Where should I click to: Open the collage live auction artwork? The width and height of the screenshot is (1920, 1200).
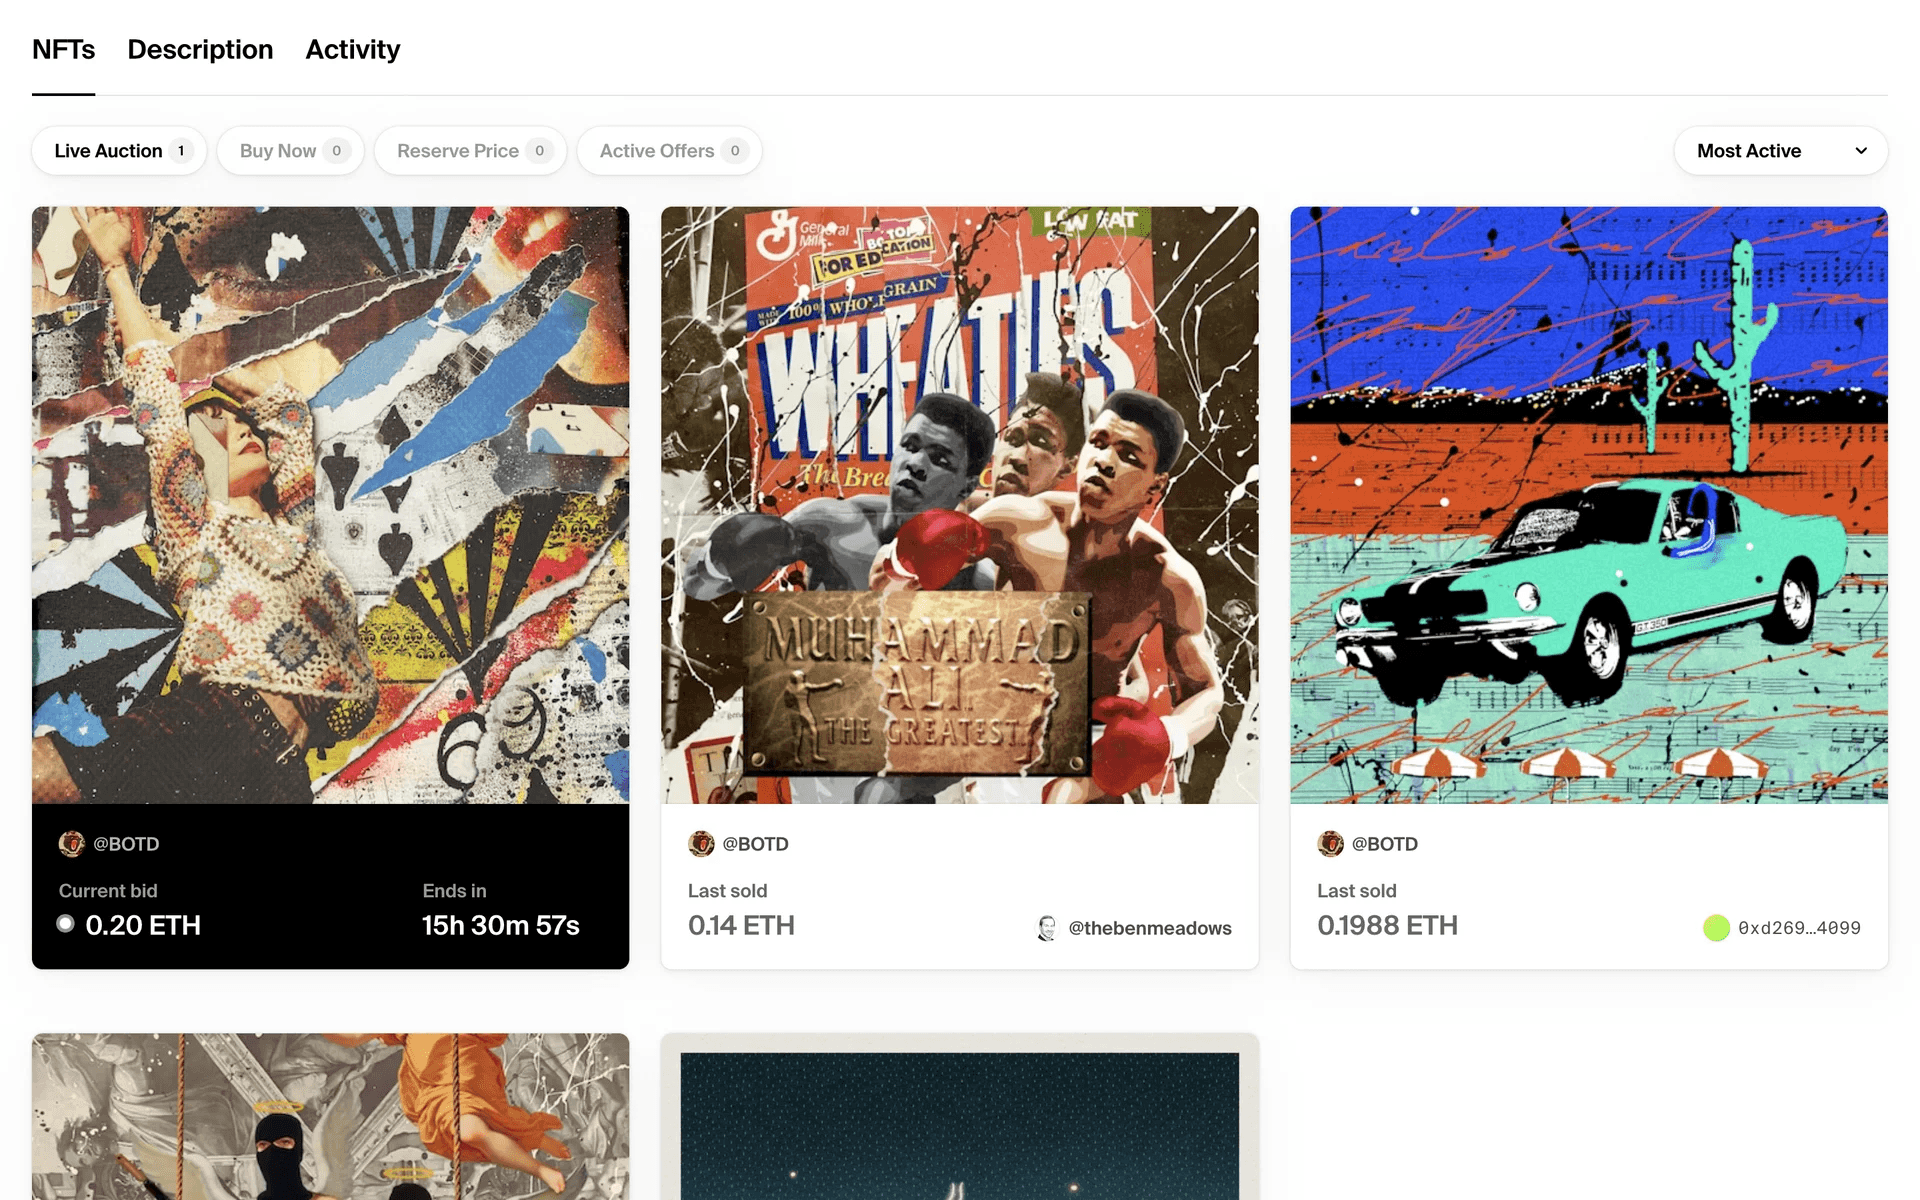point(330,505)
